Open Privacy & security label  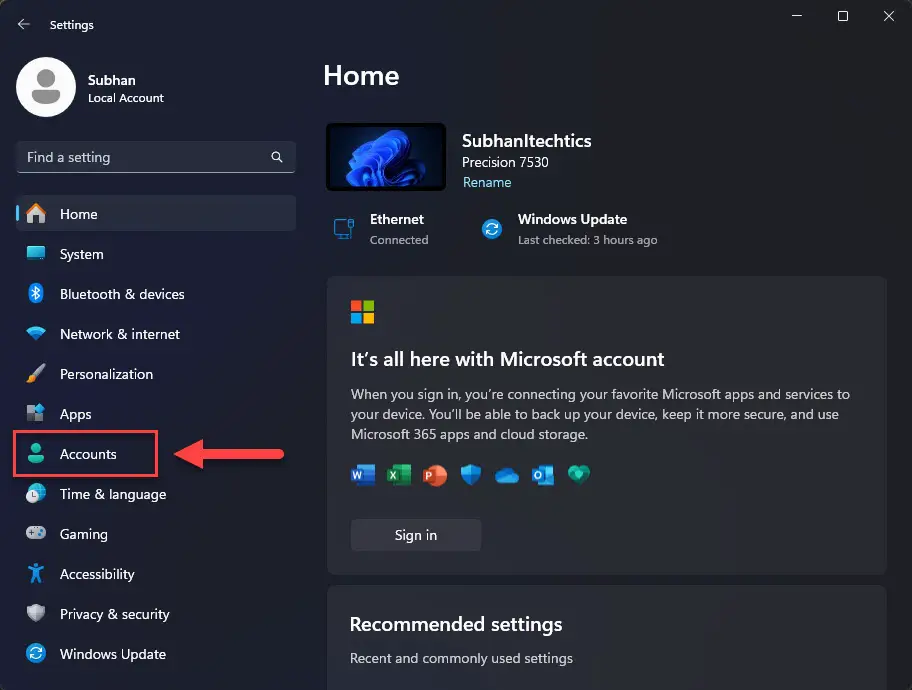[x=115, y=614]
